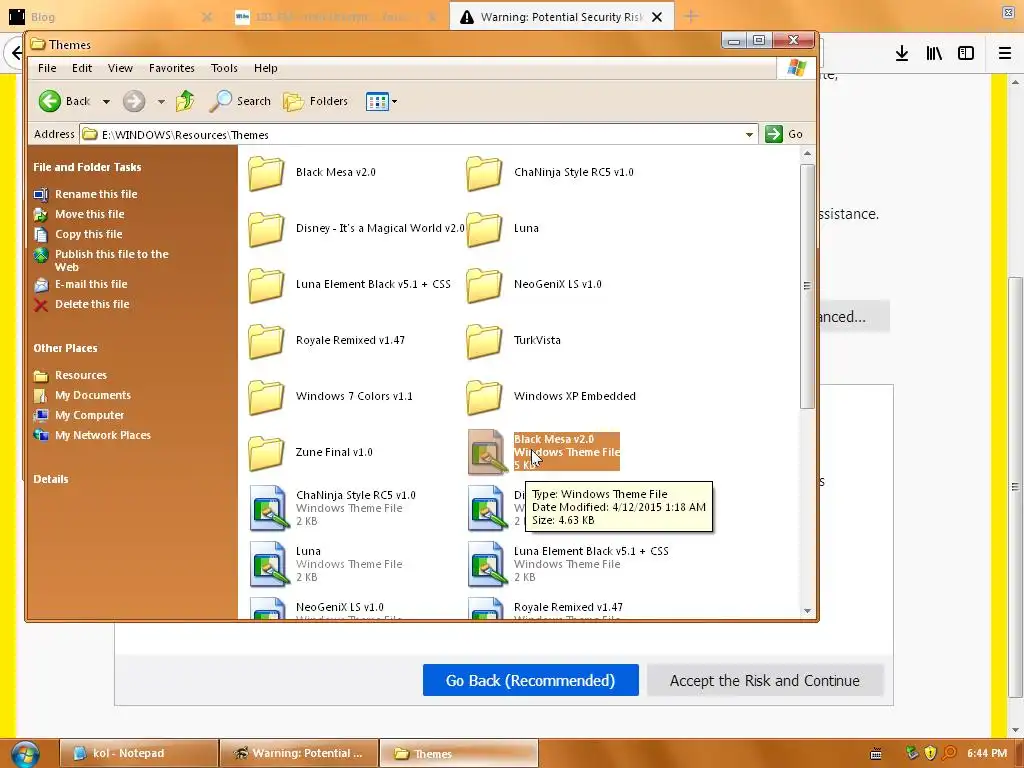The image size is (1024, 768).
Task: Go up one folder level
Action: [x=185, y=101]
